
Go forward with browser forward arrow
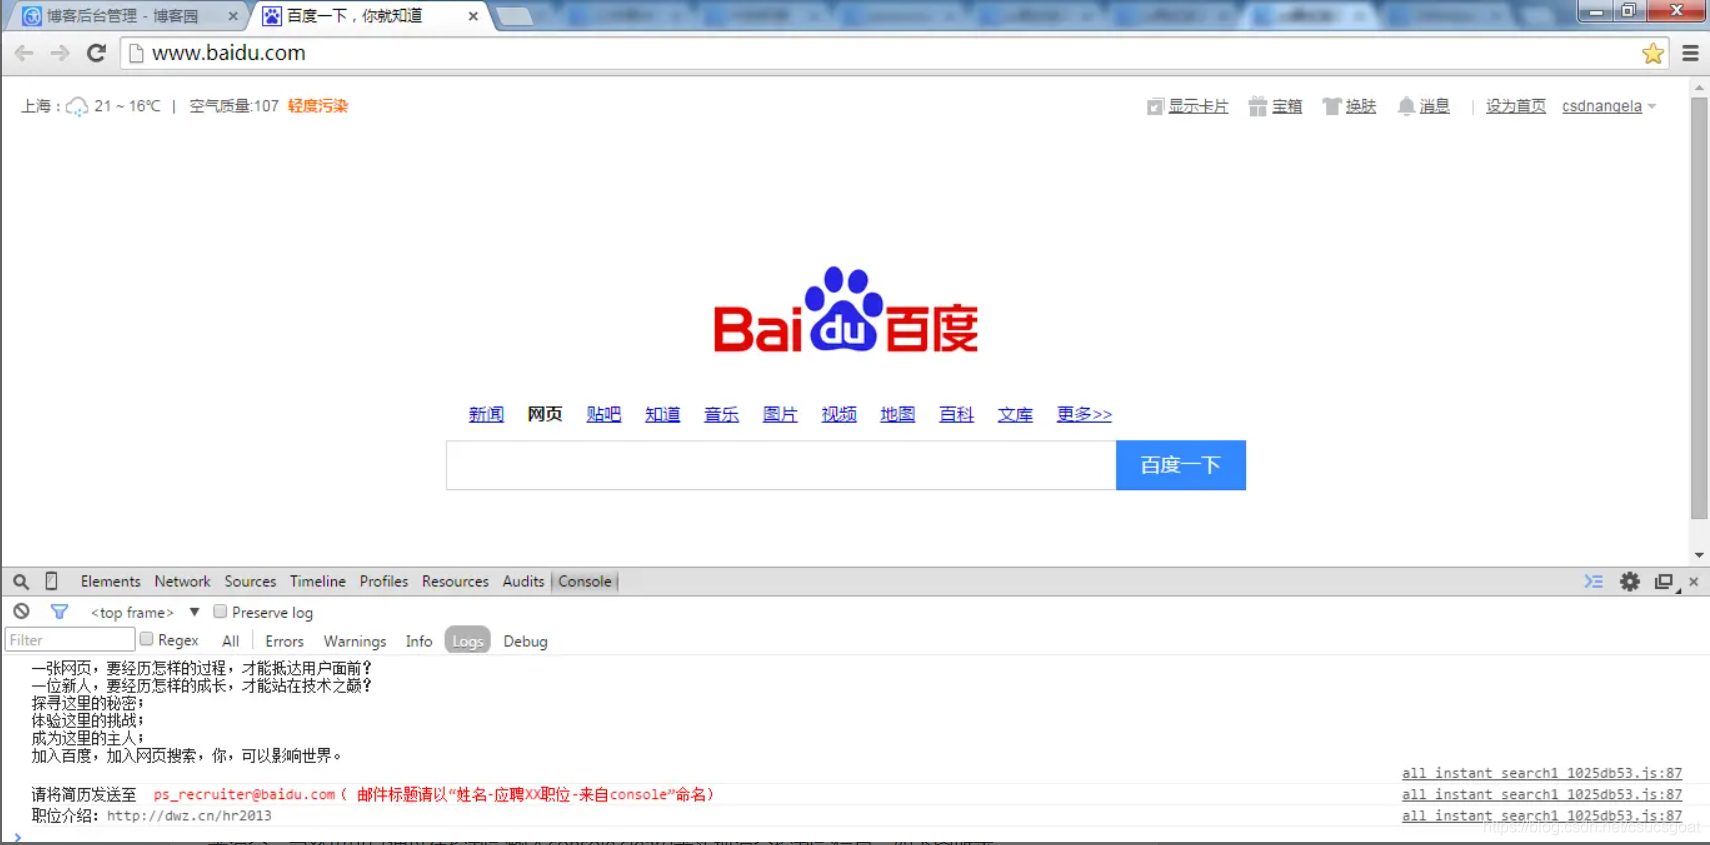[x=60, y=53]
